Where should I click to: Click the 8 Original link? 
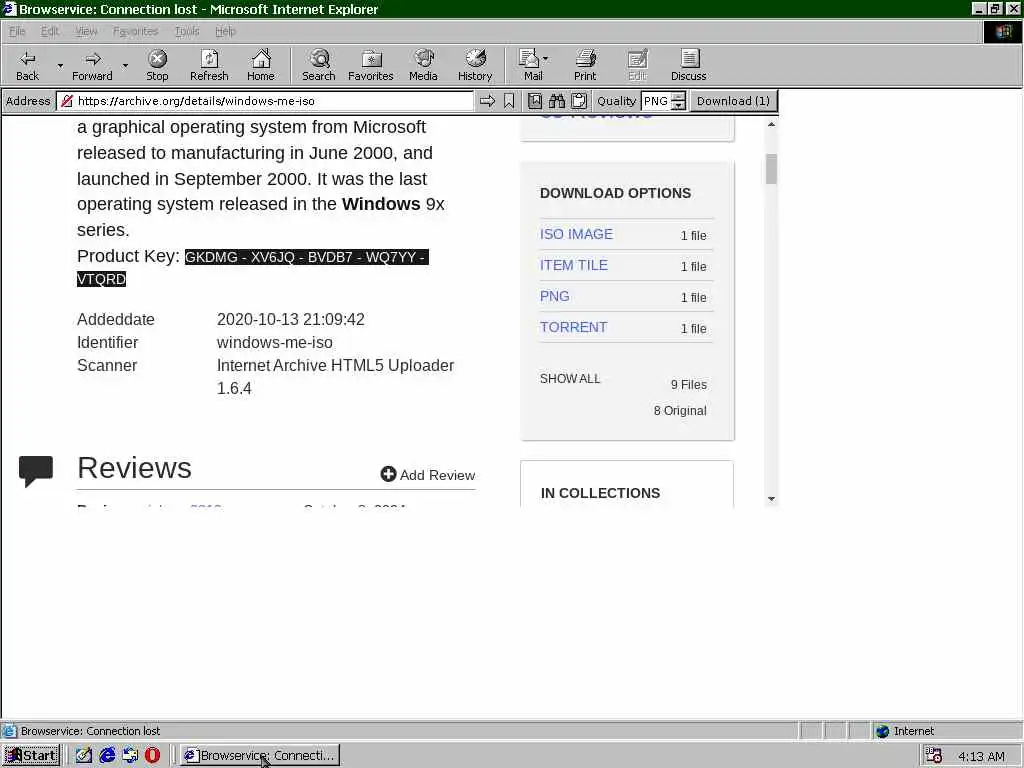680,411
